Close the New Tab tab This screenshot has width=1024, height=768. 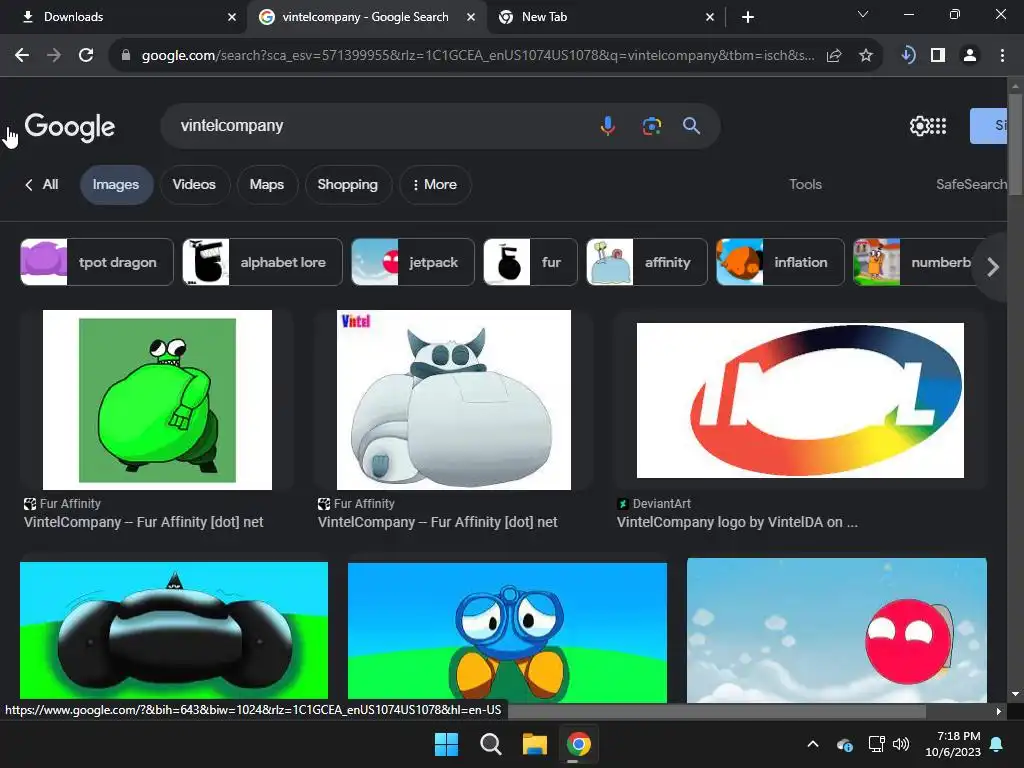(x=710, y=17)
